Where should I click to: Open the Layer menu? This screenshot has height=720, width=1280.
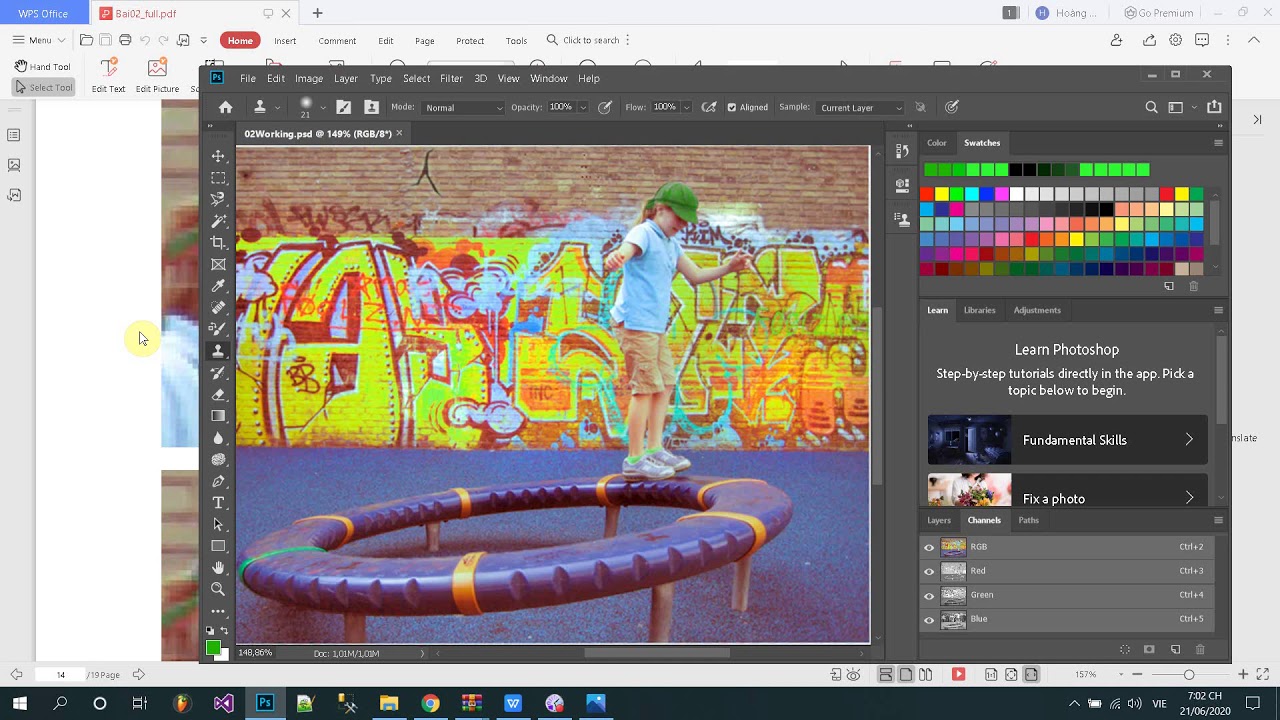click(346, 78)
